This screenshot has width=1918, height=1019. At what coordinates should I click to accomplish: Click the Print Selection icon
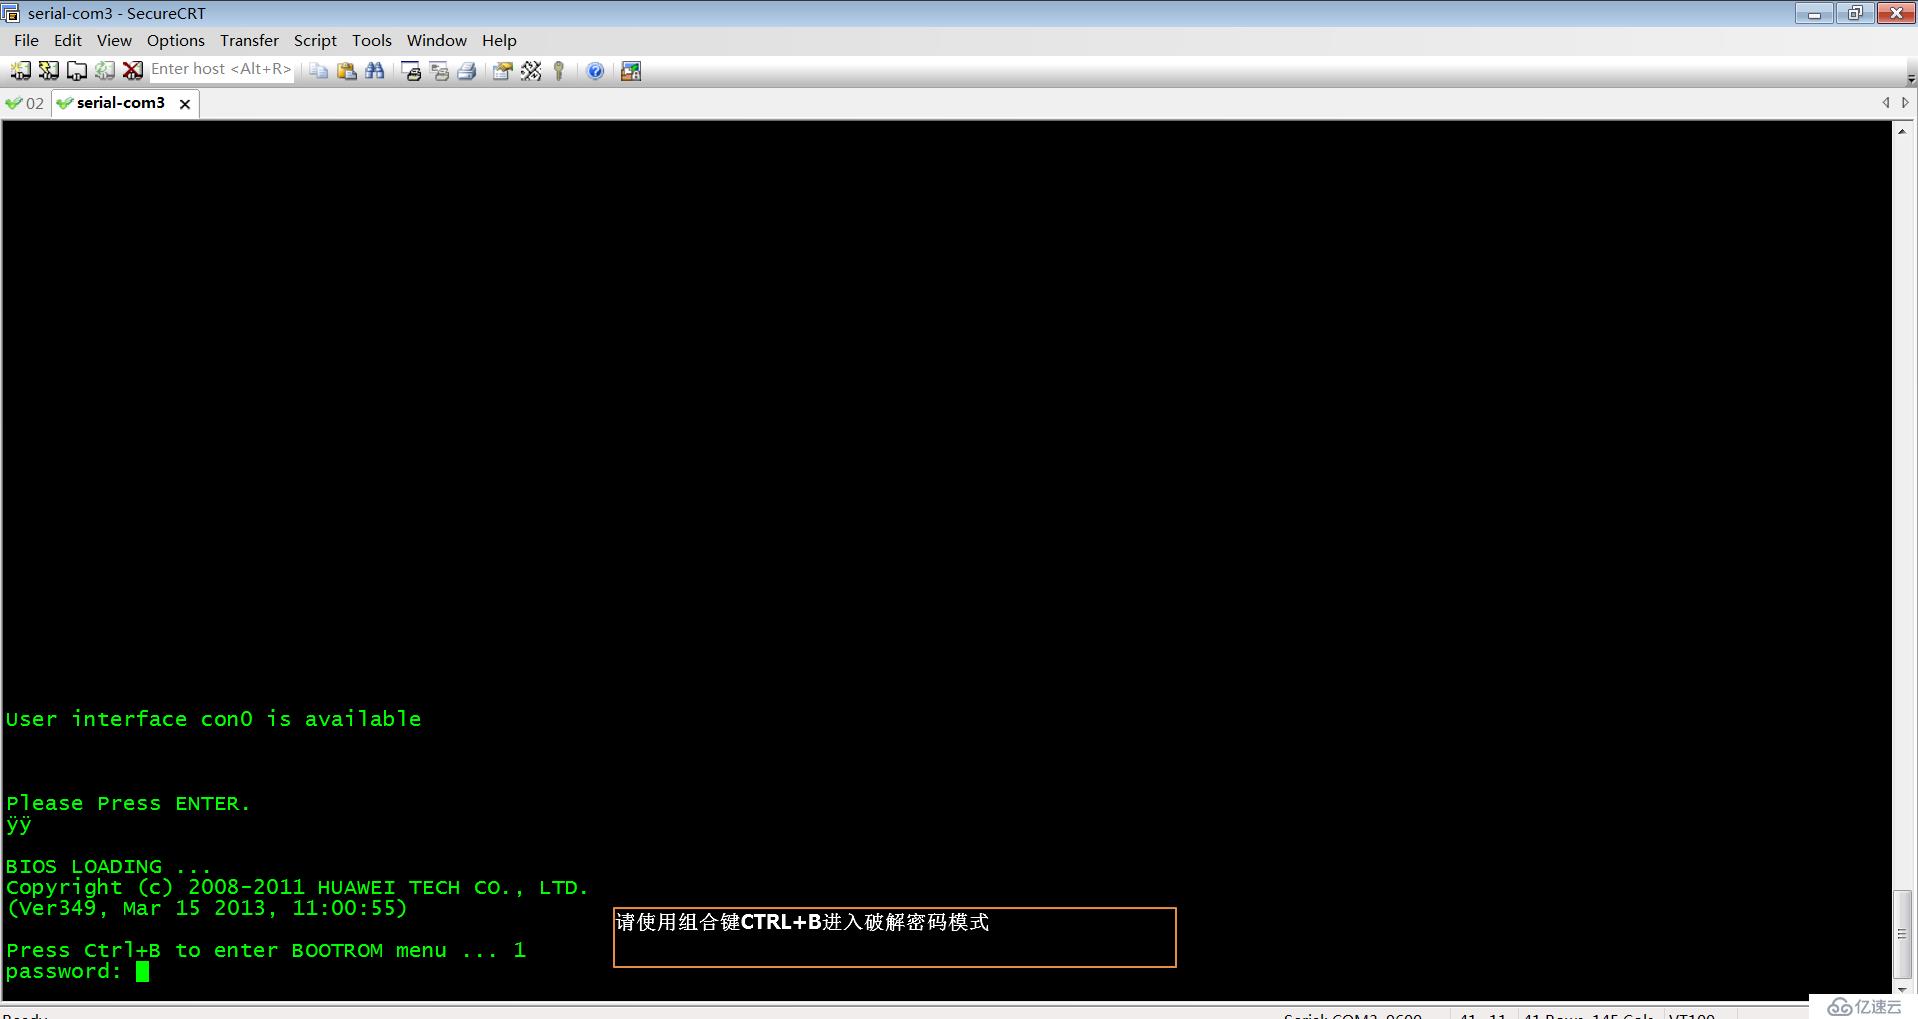tap(439, 70)
